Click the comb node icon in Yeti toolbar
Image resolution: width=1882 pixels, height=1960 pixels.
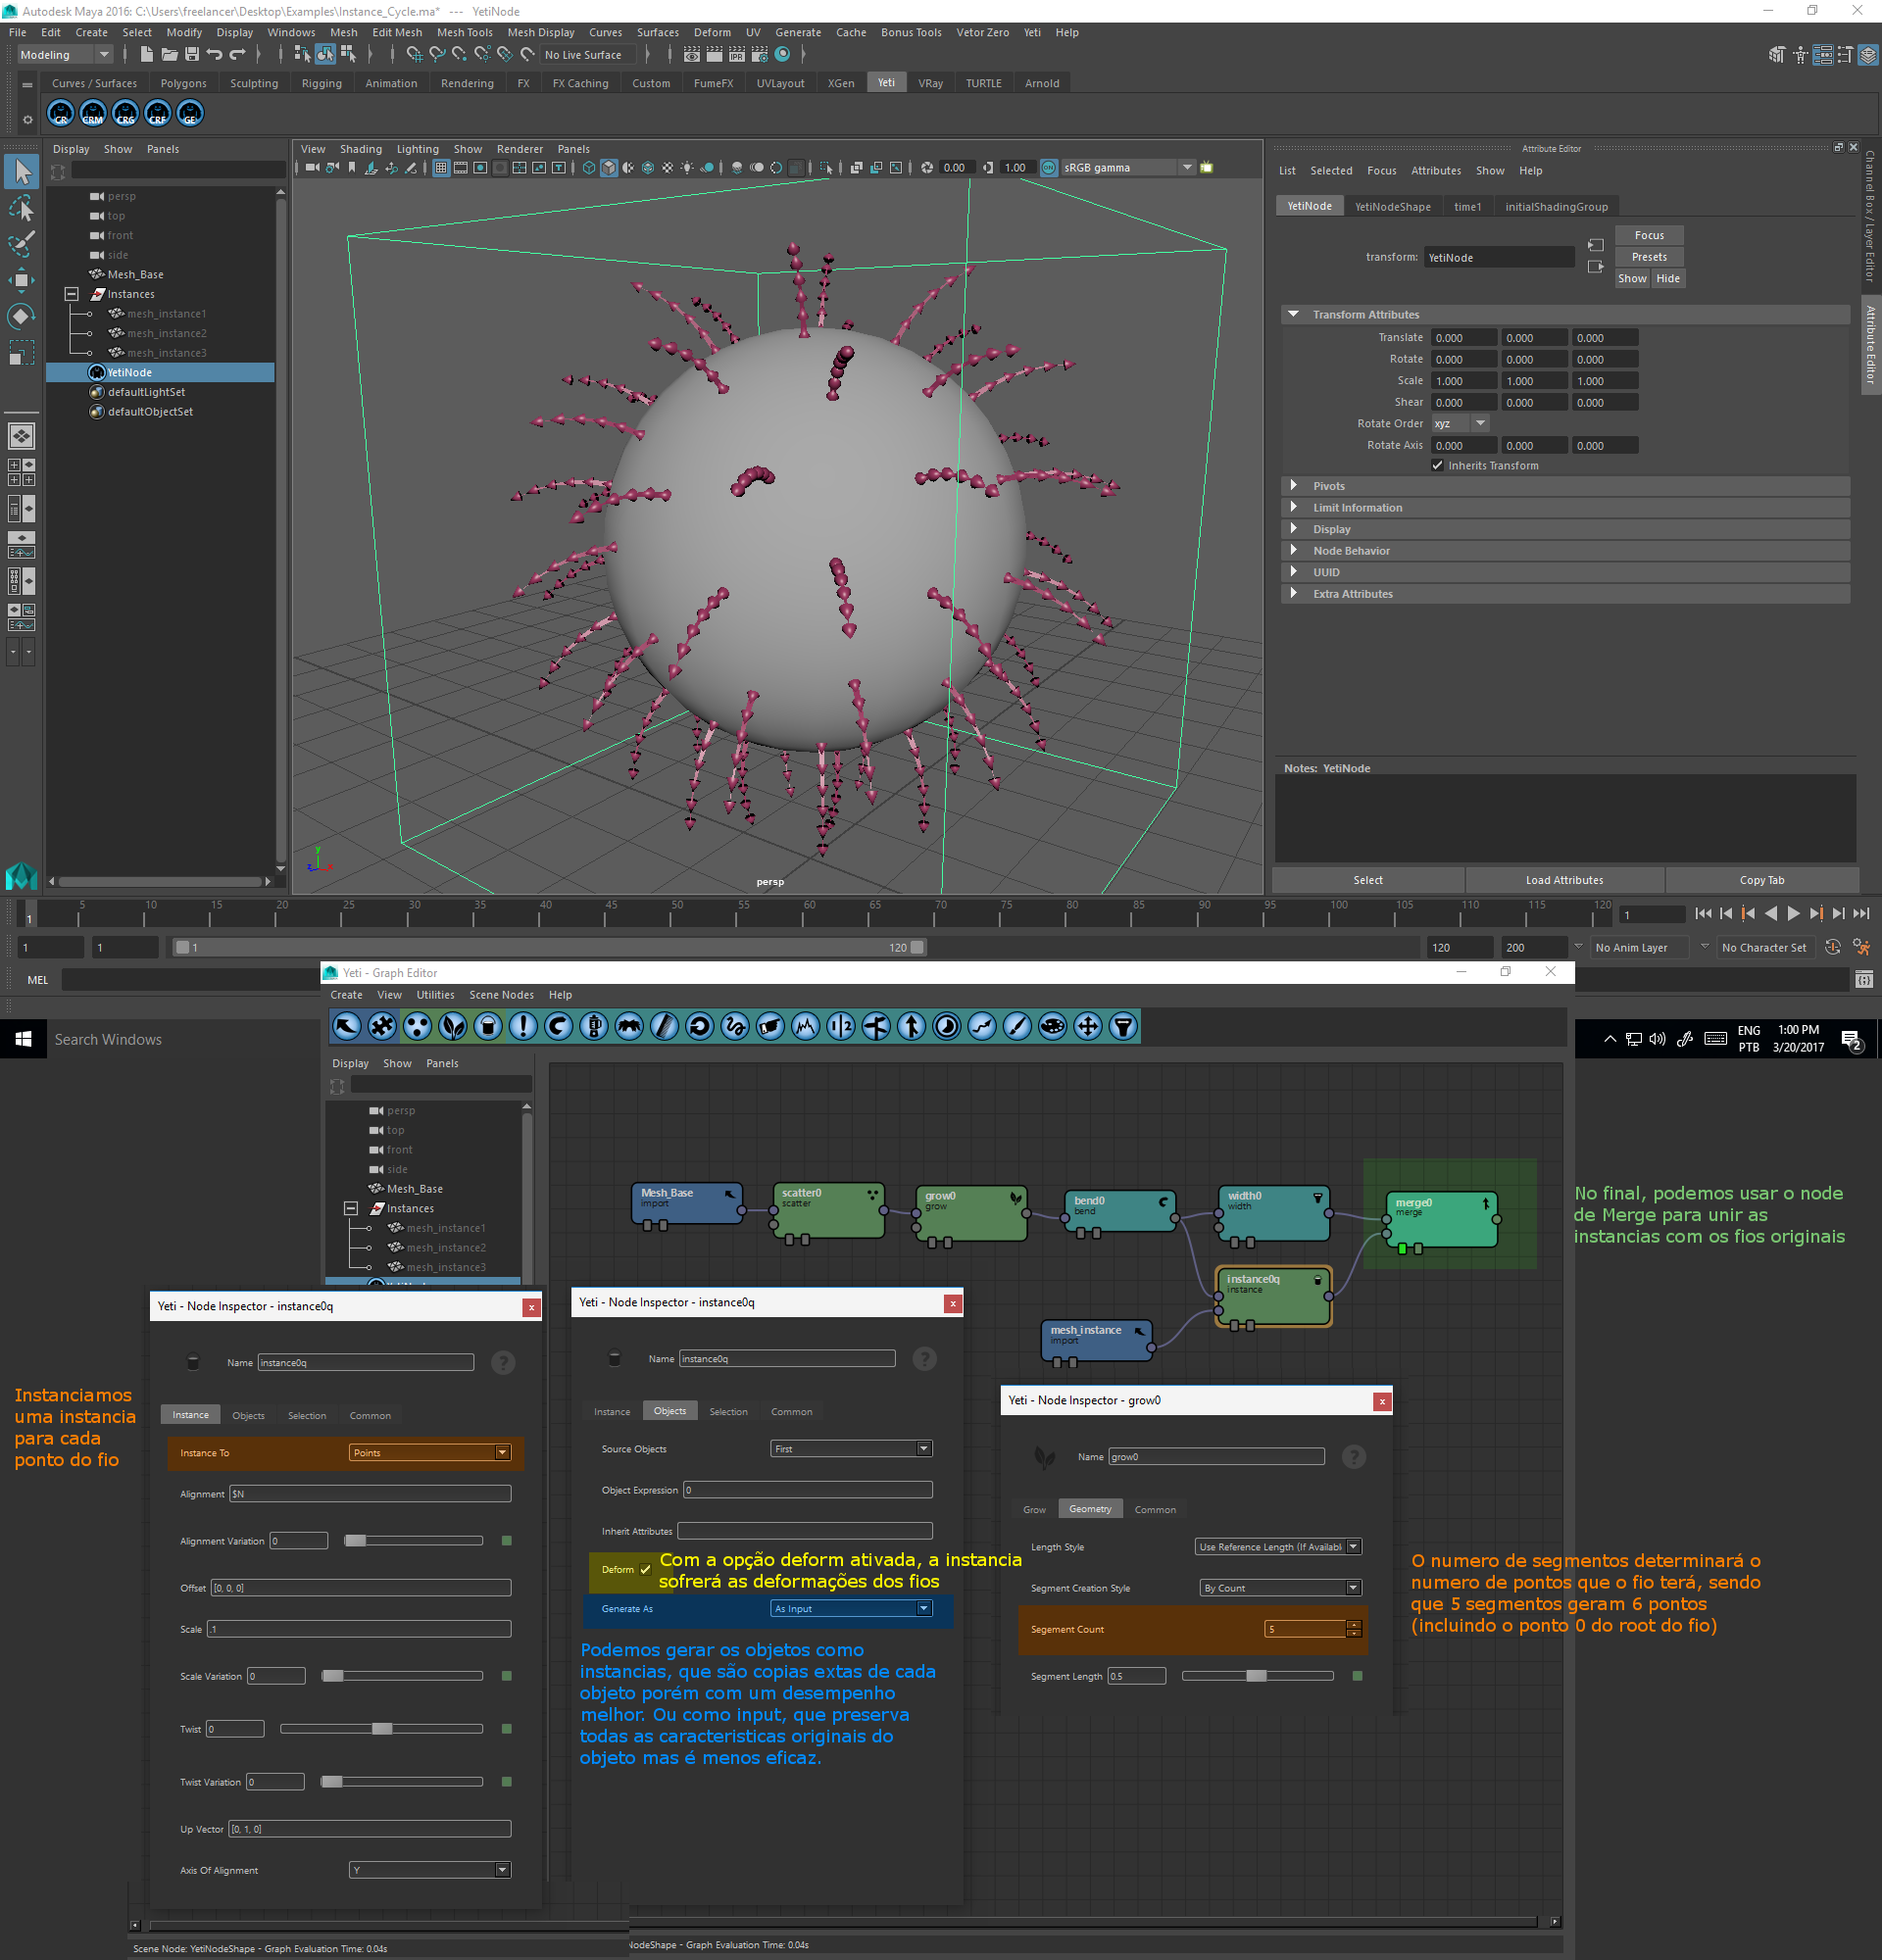664,1026
